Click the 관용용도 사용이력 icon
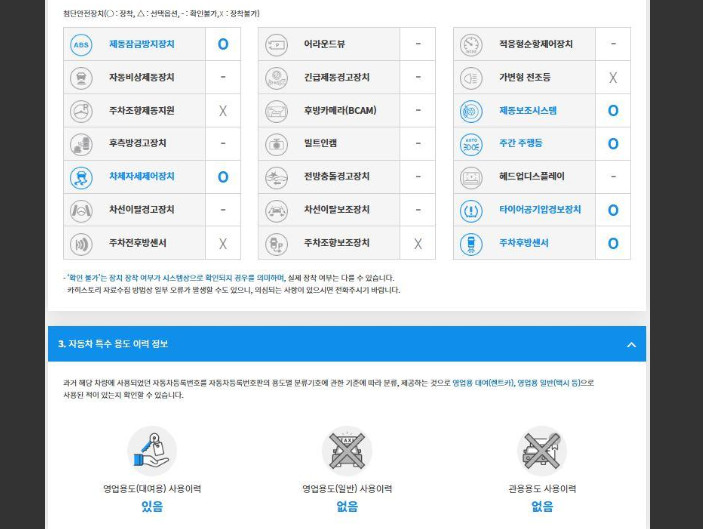The image size is (703, 529). pos(541,451)
